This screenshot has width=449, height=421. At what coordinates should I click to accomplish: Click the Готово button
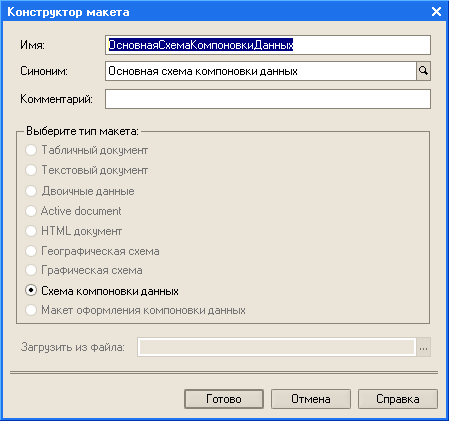coord(224,399)
